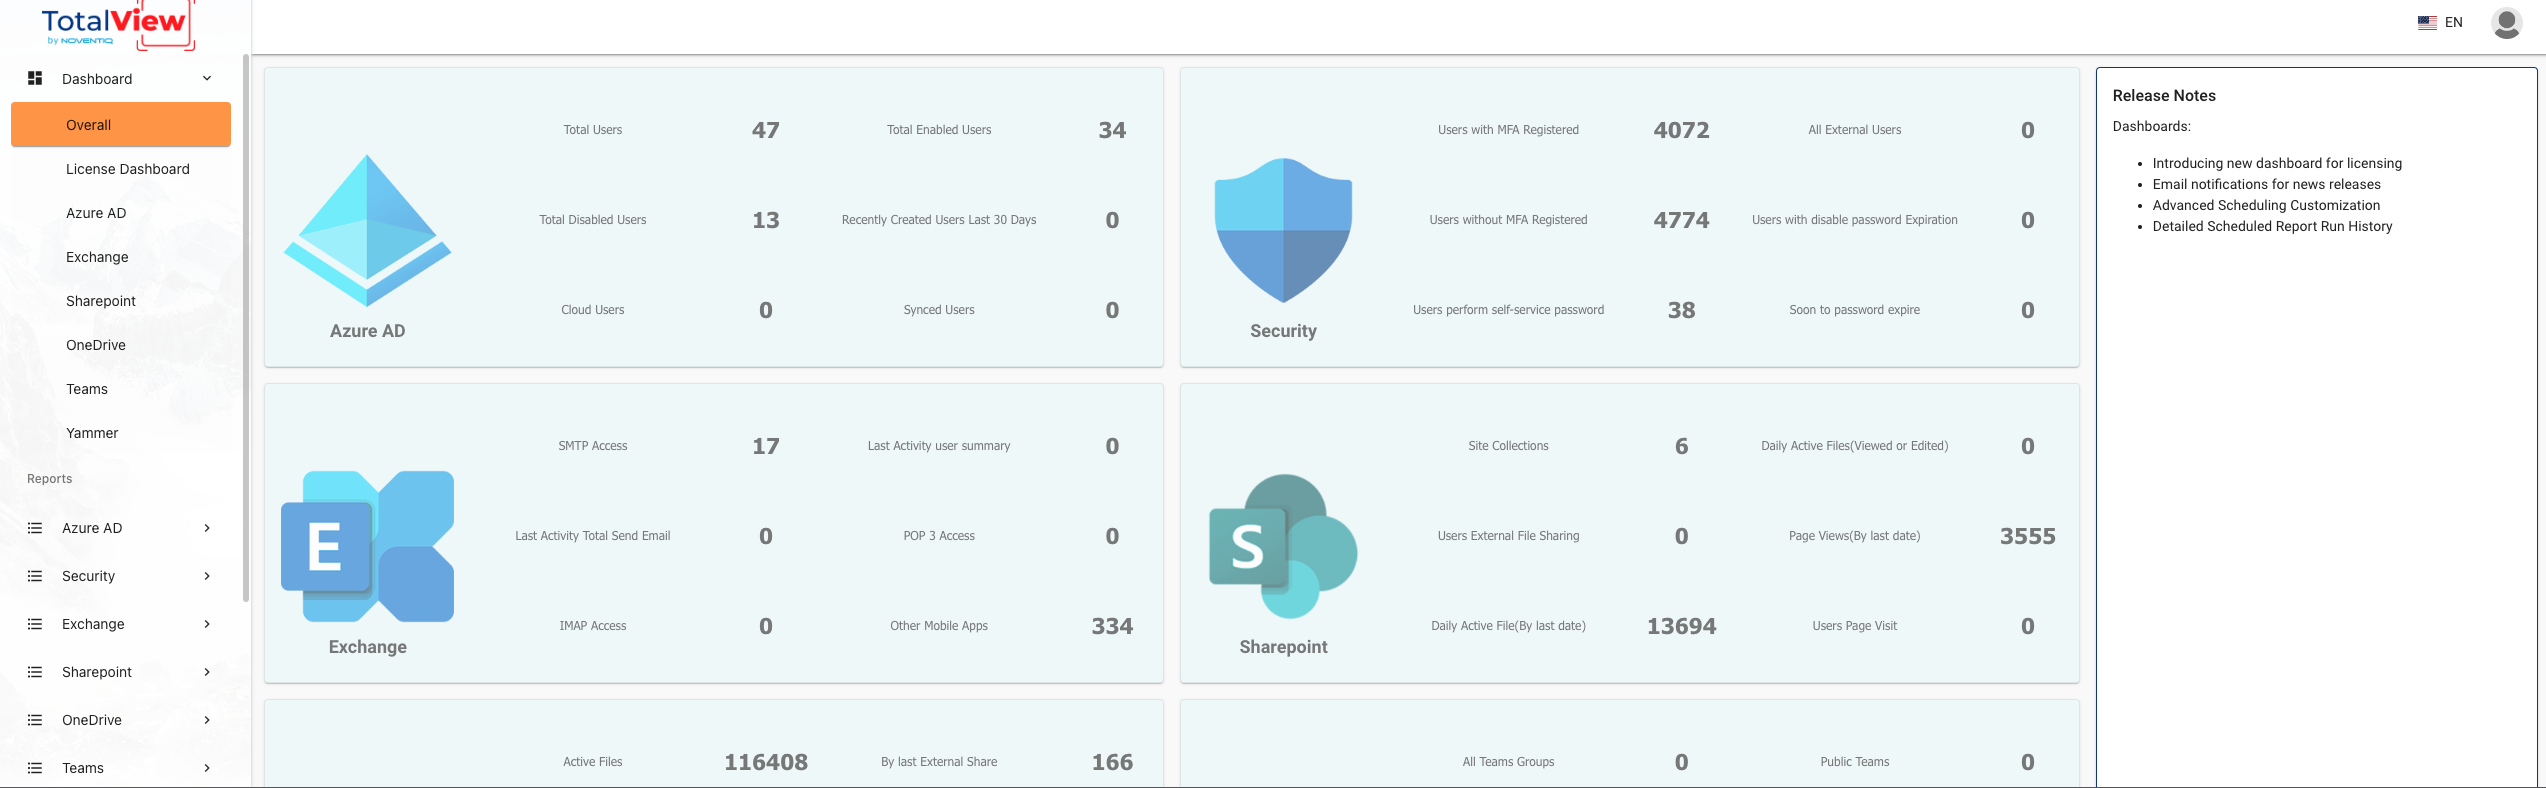Click Total Disabled Users count 13
The height and width of the screenshot is (788, 2546).
click(x=766, y=220)
